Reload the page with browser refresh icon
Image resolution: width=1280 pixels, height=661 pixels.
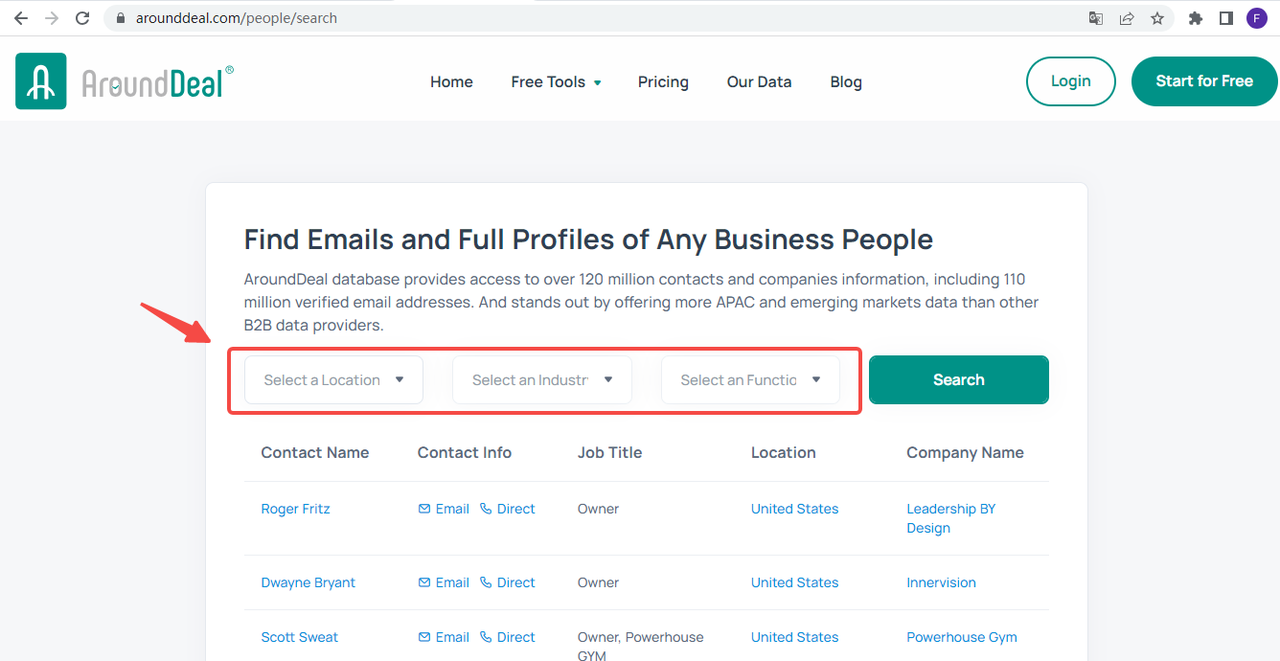(83, 18)
